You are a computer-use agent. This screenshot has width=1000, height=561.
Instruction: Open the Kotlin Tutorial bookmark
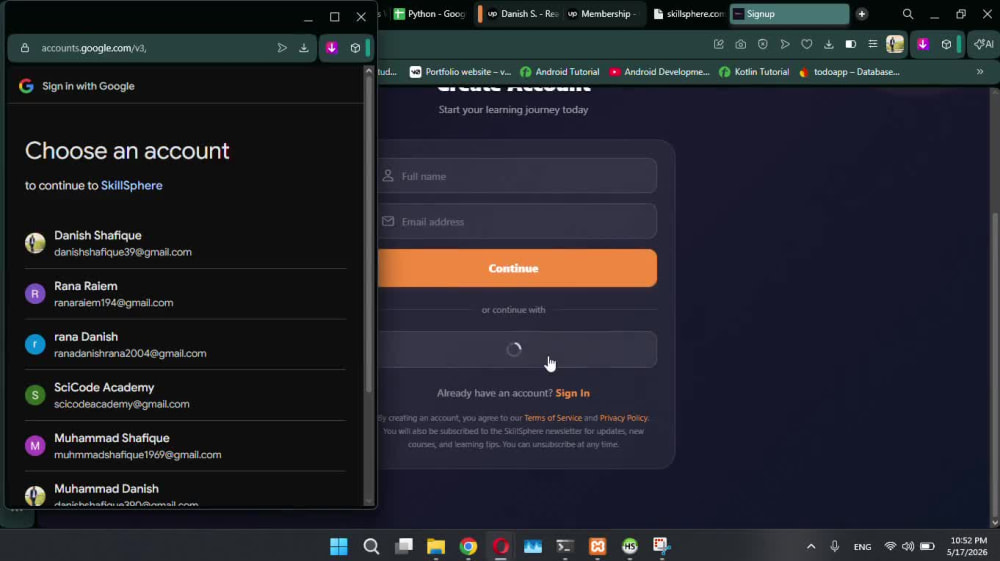click(754, 72)
